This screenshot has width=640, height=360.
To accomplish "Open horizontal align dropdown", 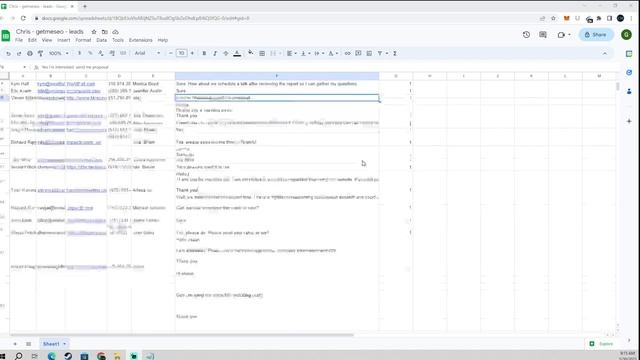I will (x=291, y=53).
